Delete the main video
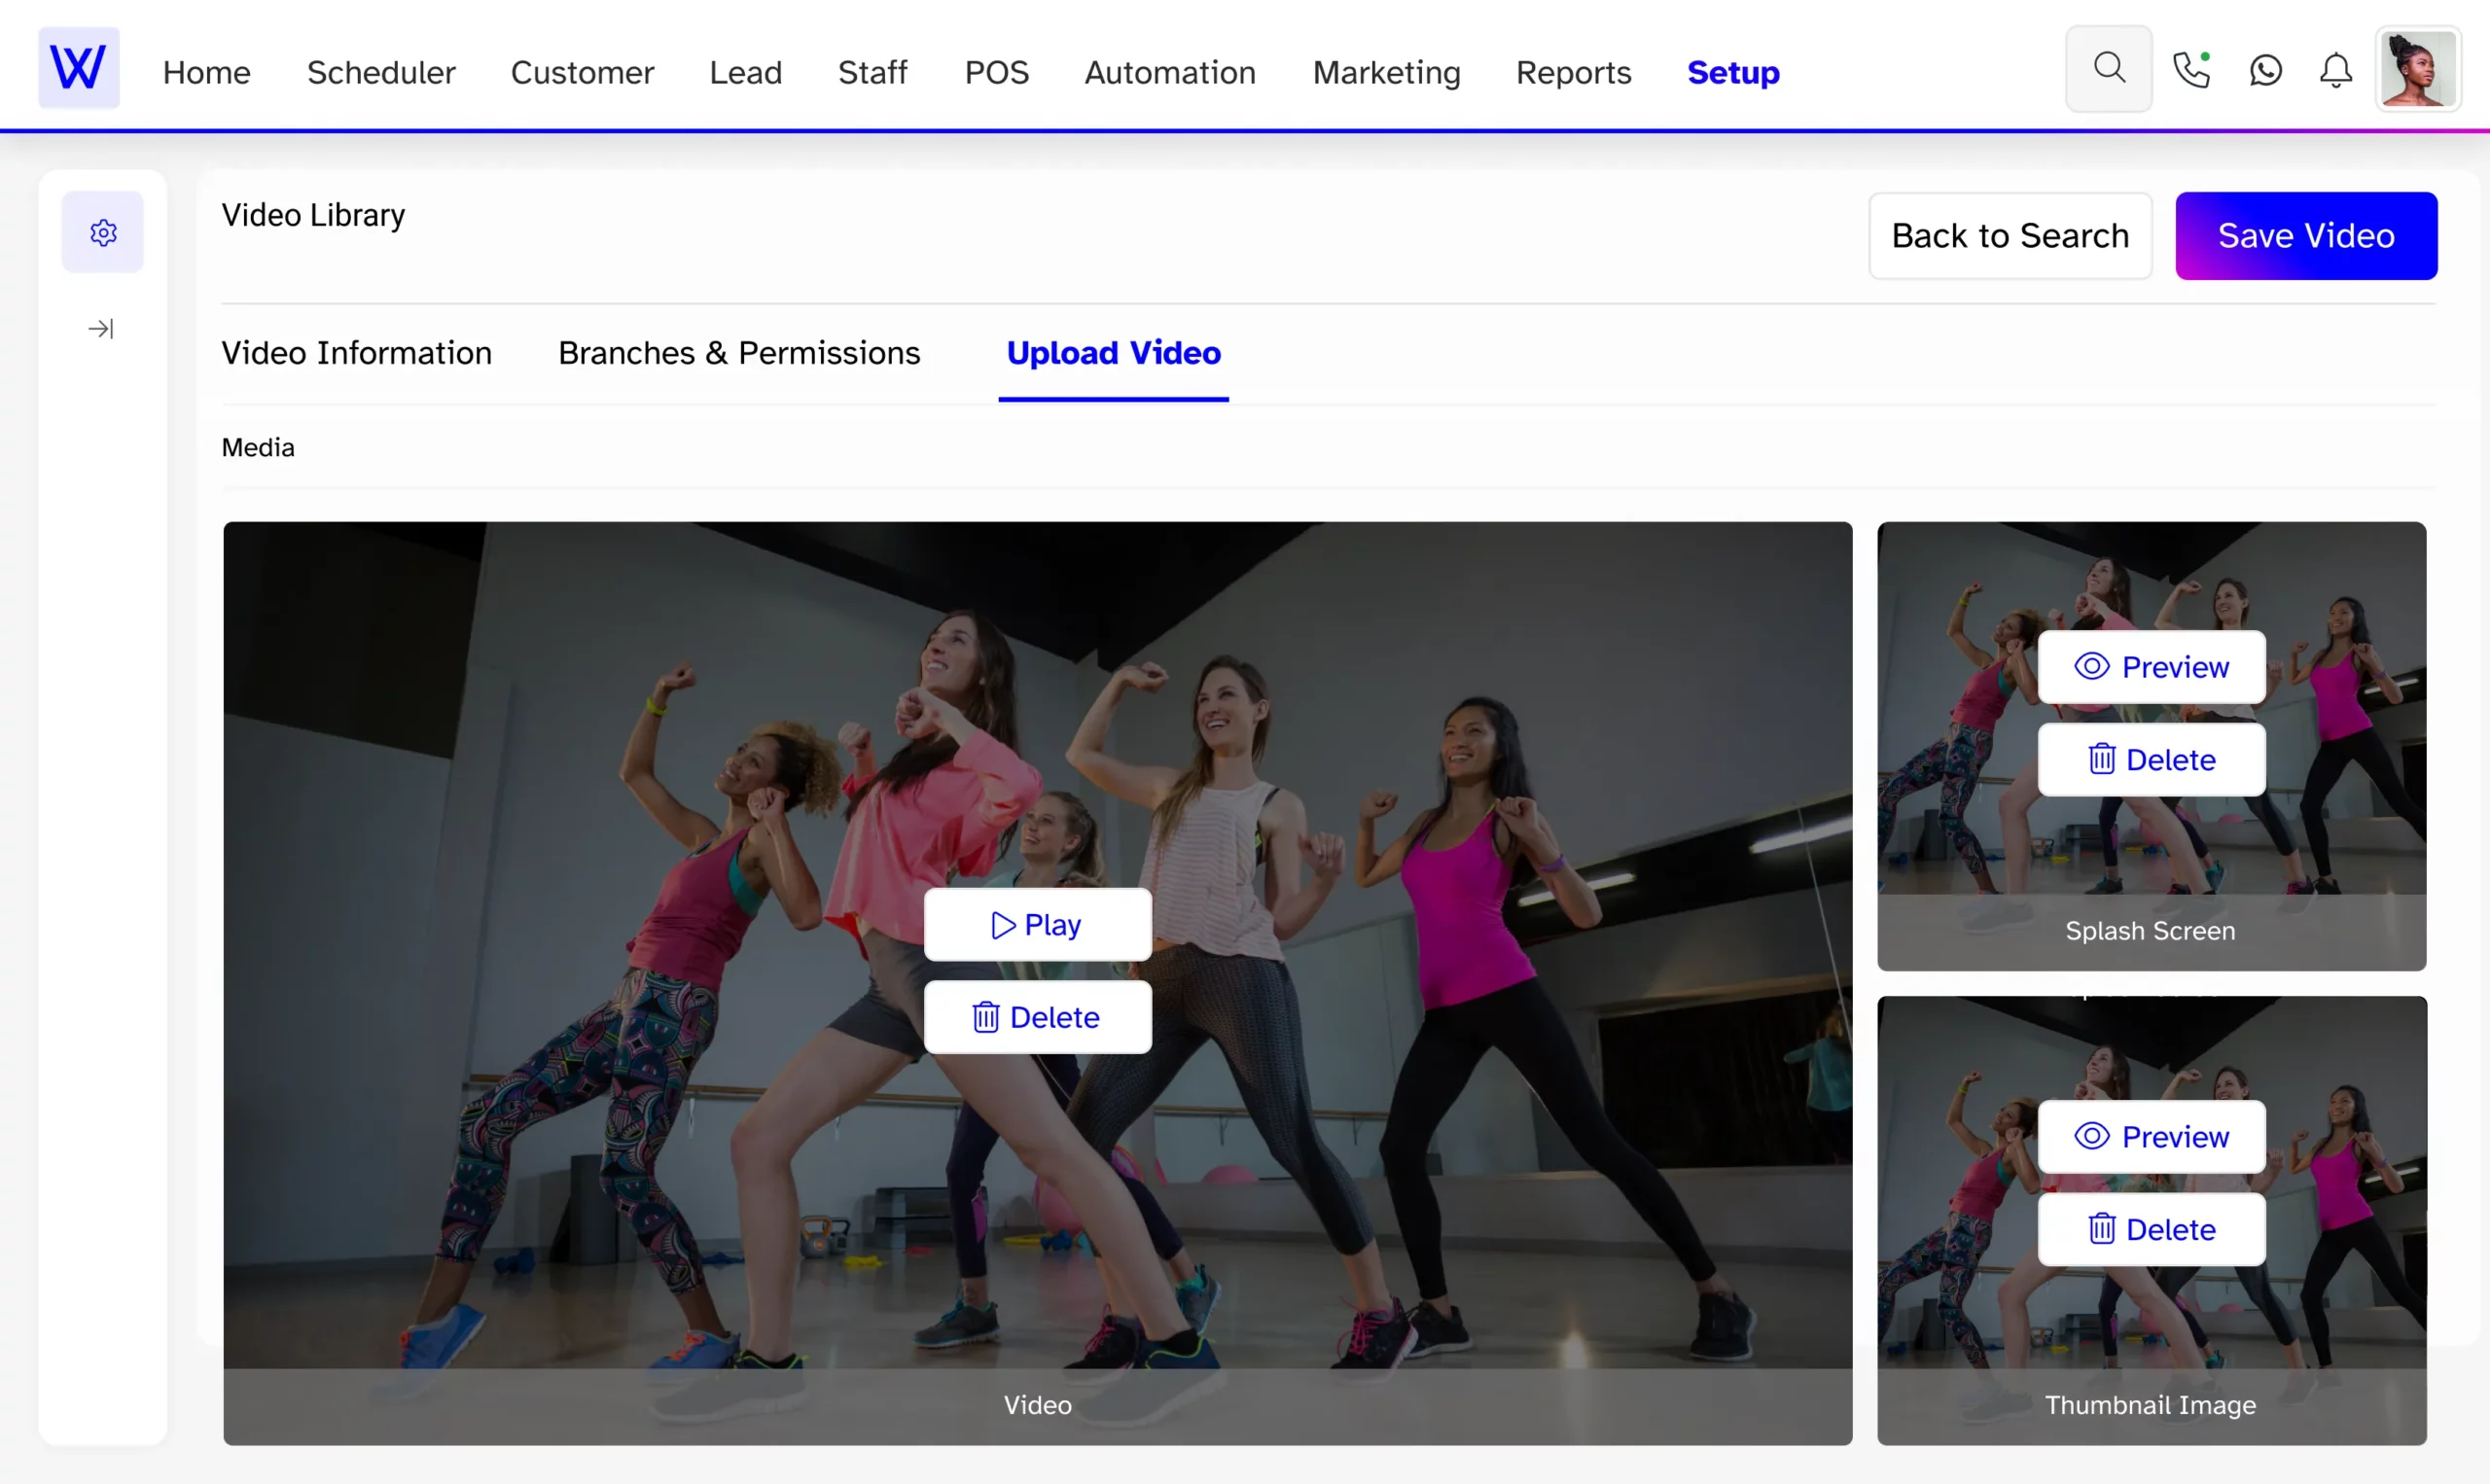 pyautogui.click(x=1037, y=1017)
